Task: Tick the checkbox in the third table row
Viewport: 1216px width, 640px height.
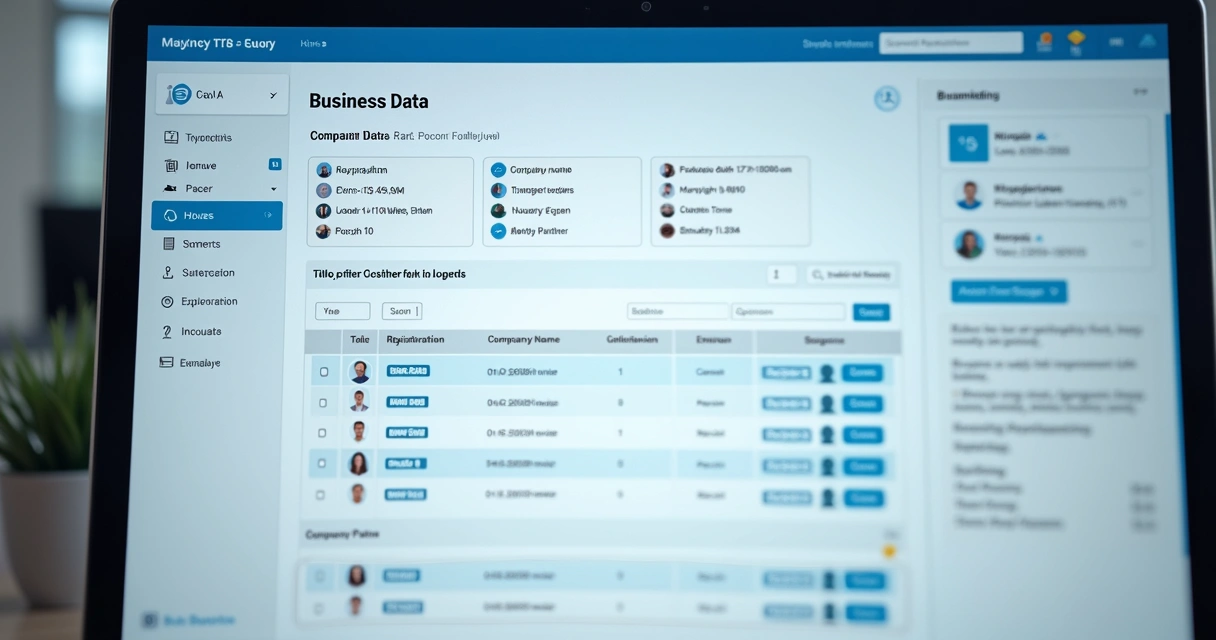Action: [322, 433]
